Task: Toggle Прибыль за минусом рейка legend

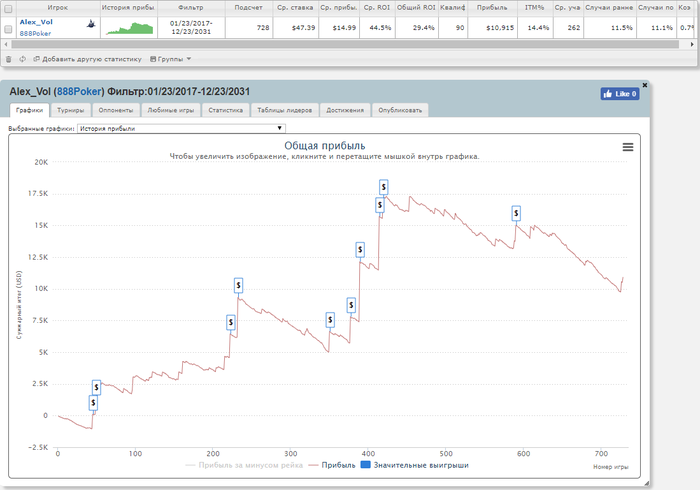Action: pyautogui.click(x=244, y=465)
